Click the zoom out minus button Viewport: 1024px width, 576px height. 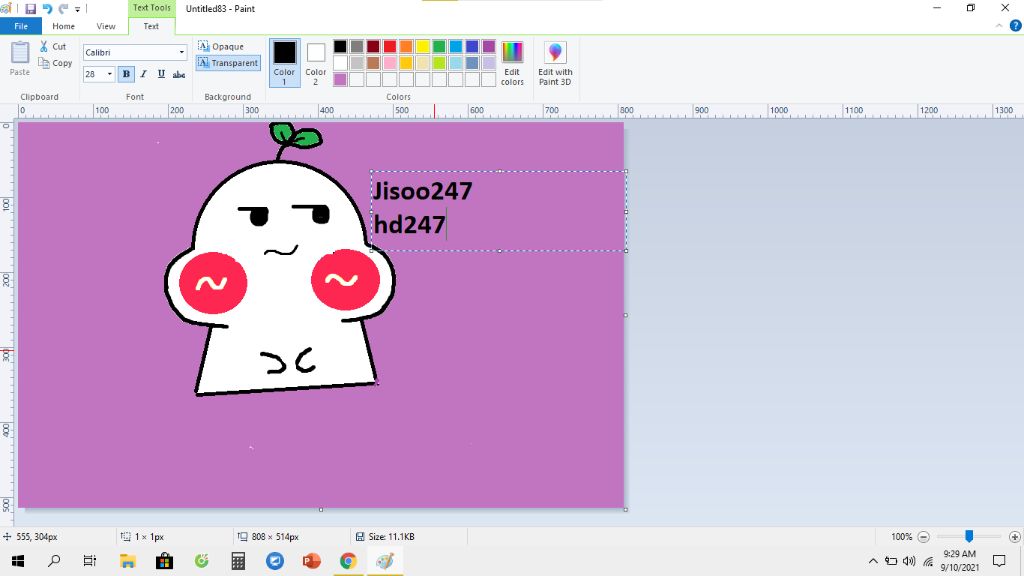point(923,537)
